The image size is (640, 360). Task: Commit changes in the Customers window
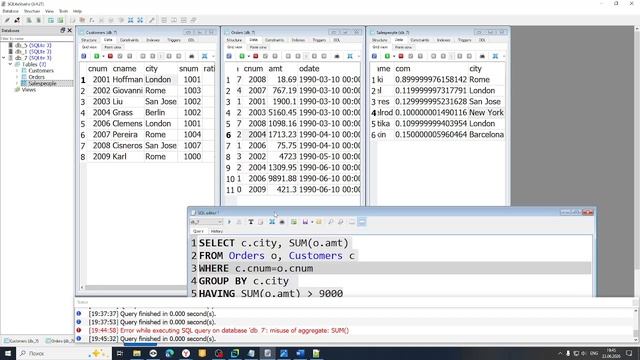120,56
